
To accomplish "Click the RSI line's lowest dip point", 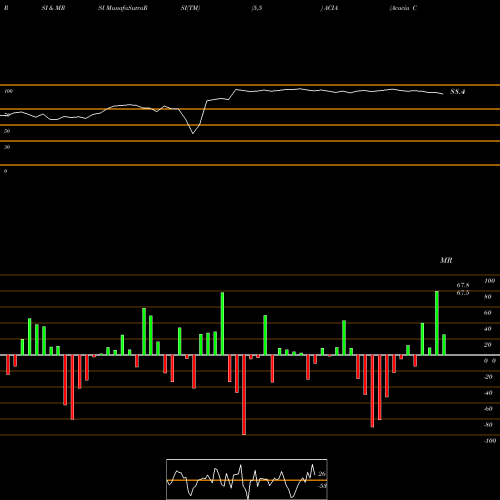I will [x=193, y=133].
